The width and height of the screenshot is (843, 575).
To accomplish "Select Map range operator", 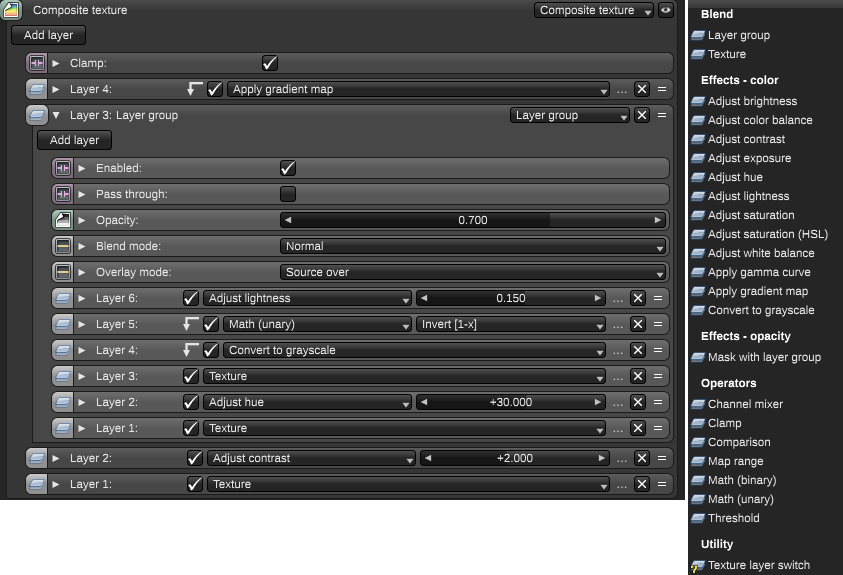I will click(735, 461).
